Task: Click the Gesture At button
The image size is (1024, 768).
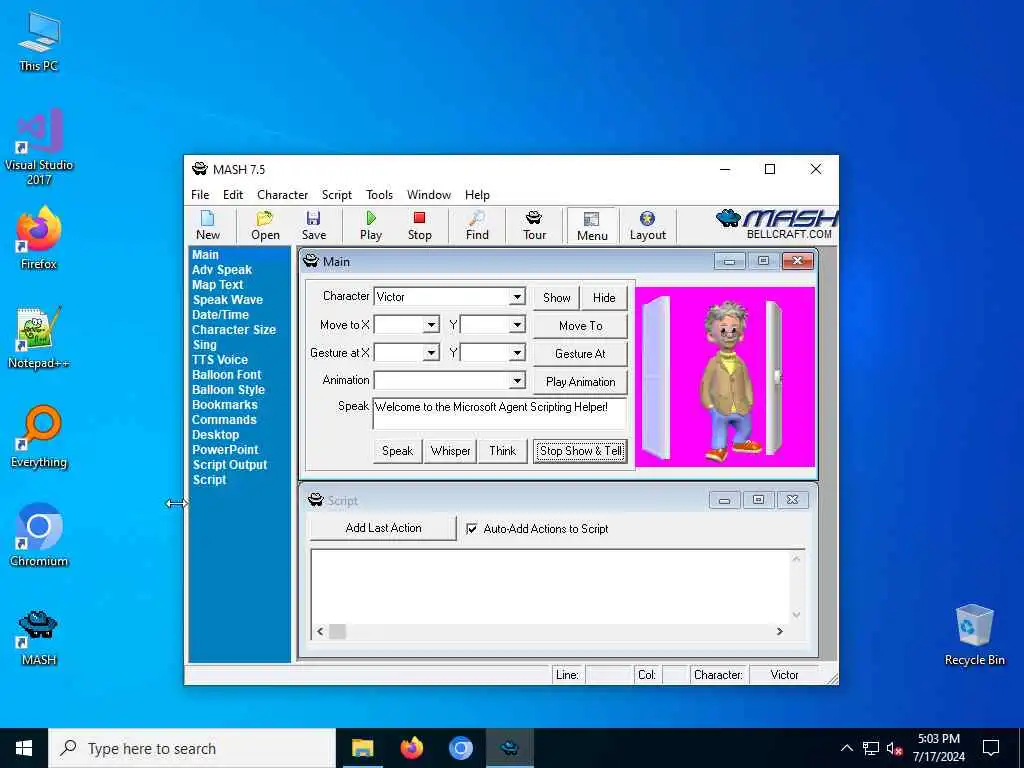Action: click(x=581, y=354)
